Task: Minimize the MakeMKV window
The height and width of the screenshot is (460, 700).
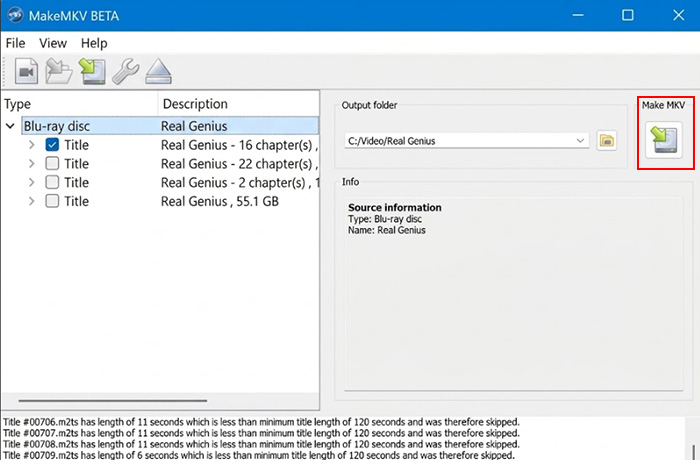Action: 578,15
